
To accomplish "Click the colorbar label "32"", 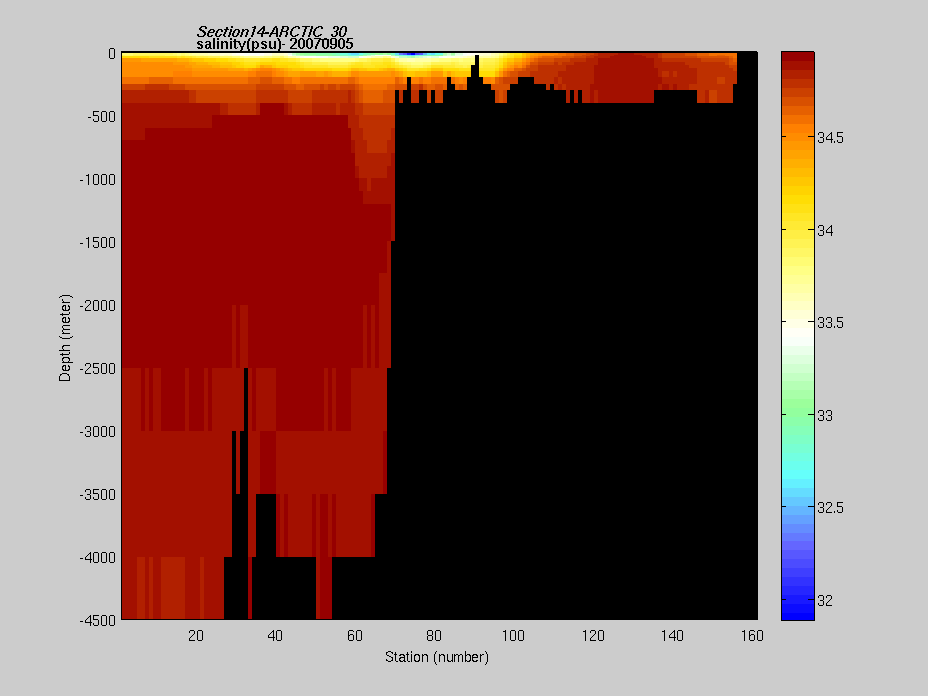I will (825, 601).
